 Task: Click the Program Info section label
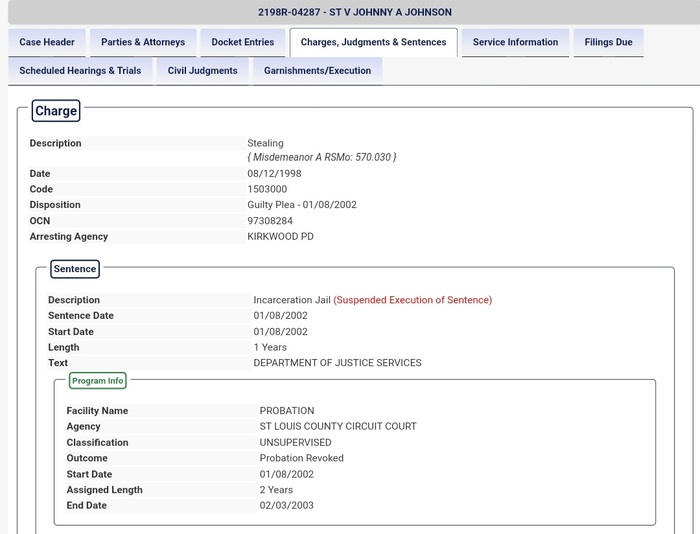pyautogui.click(x=98, y=381)
